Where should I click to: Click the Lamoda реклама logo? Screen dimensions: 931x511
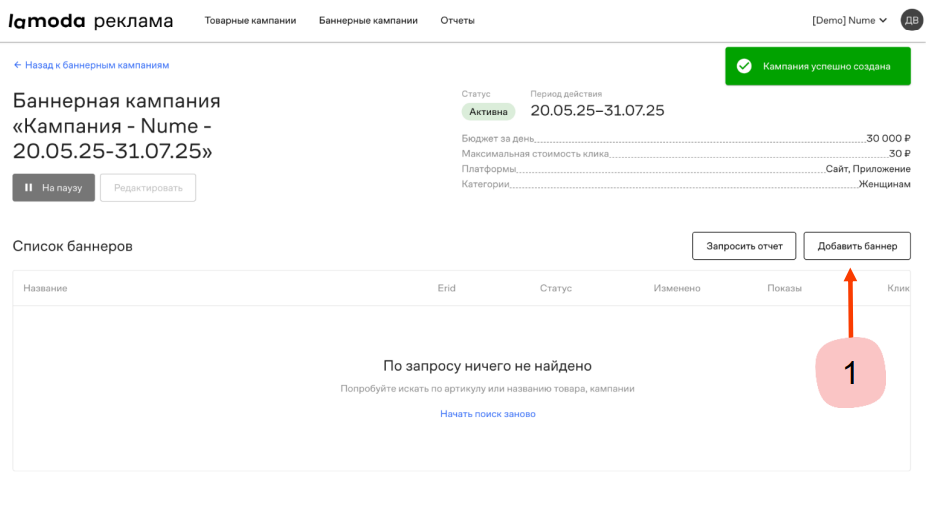click(91, 21)
